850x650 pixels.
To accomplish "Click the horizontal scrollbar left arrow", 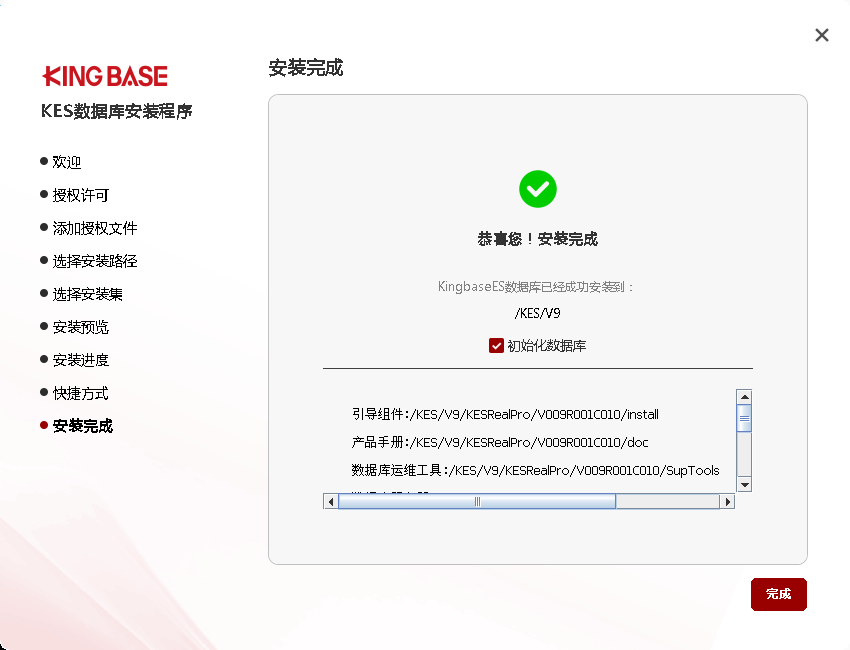I will pos(330,502).
